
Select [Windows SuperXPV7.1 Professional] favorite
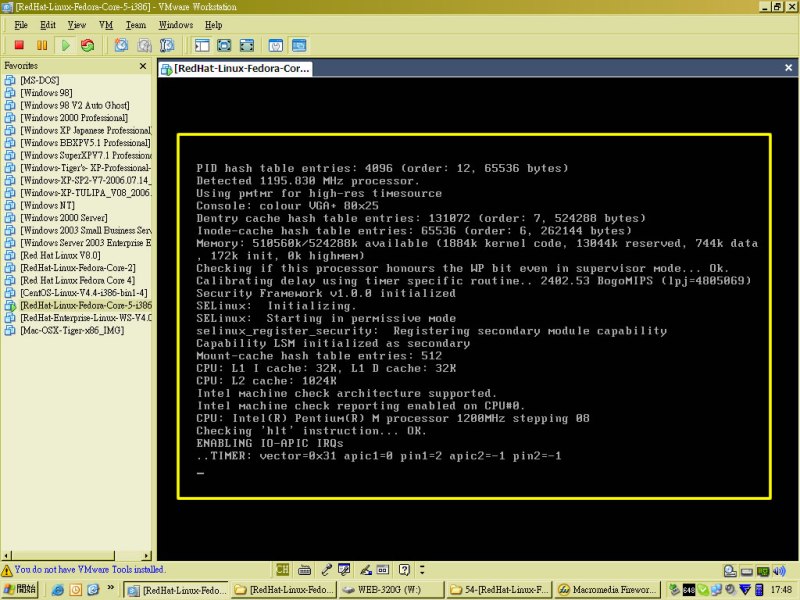78,155
